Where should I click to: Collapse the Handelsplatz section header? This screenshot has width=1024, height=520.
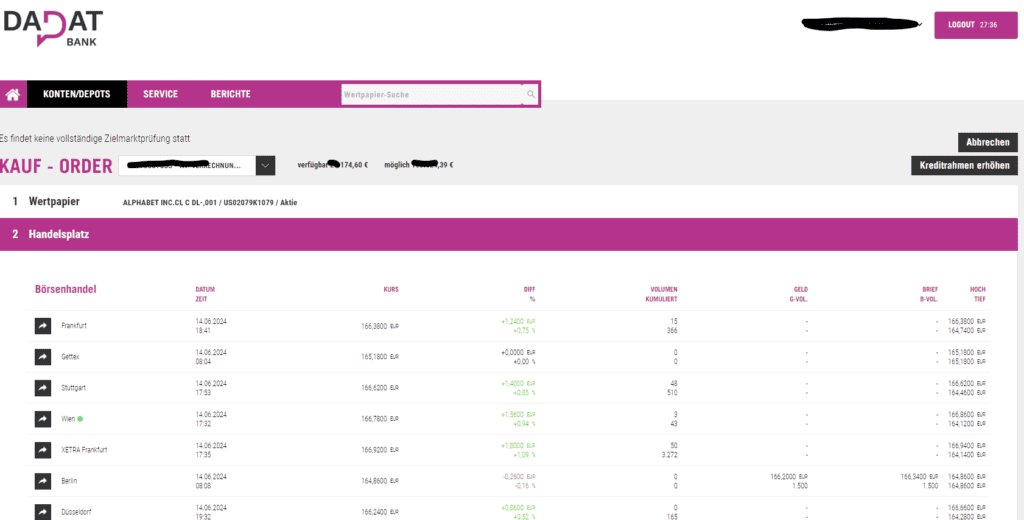(60, 235)
